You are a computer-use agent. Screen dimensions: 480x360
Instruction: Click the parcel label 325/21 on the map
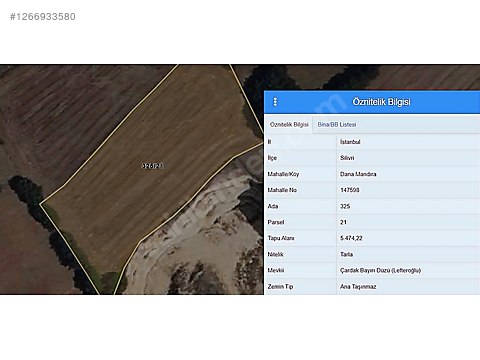point(153,166)
